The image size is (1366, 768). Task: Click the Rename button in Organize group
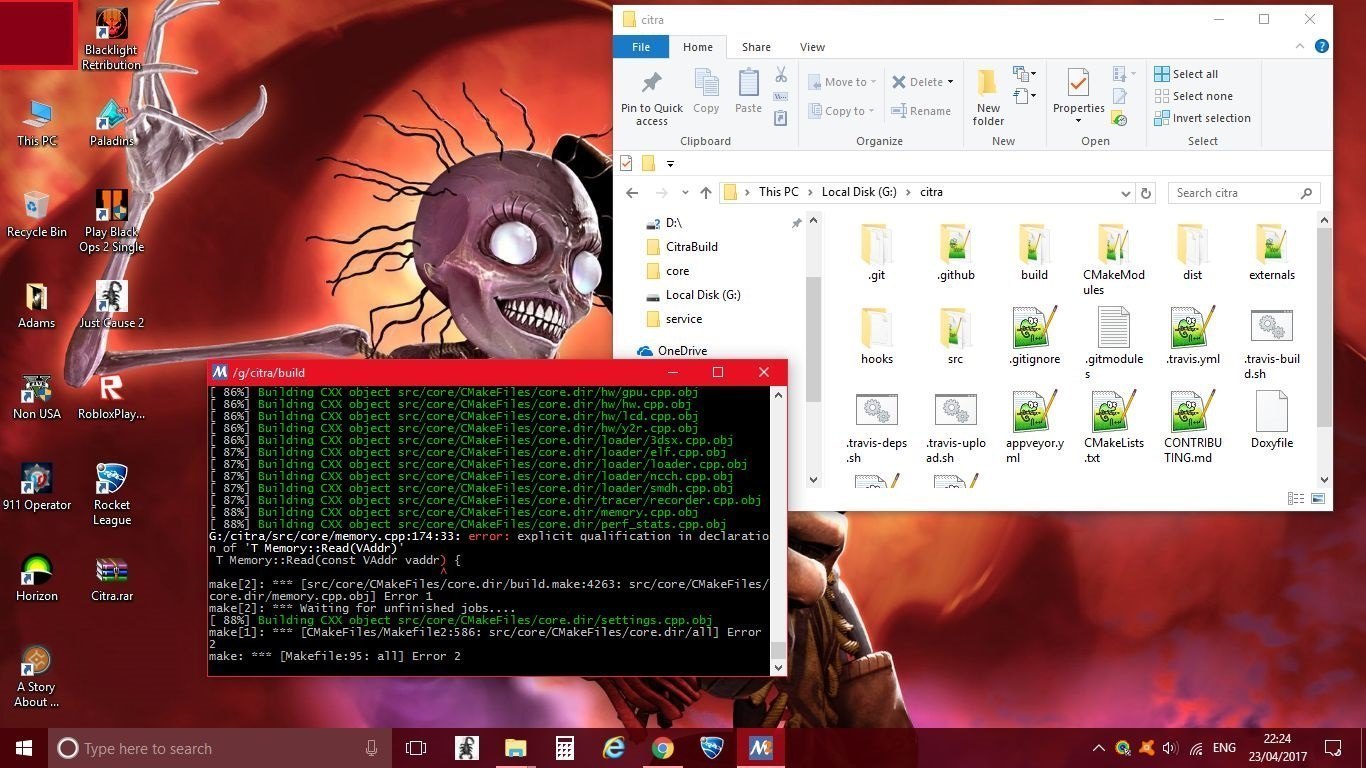tap(922, 111)
